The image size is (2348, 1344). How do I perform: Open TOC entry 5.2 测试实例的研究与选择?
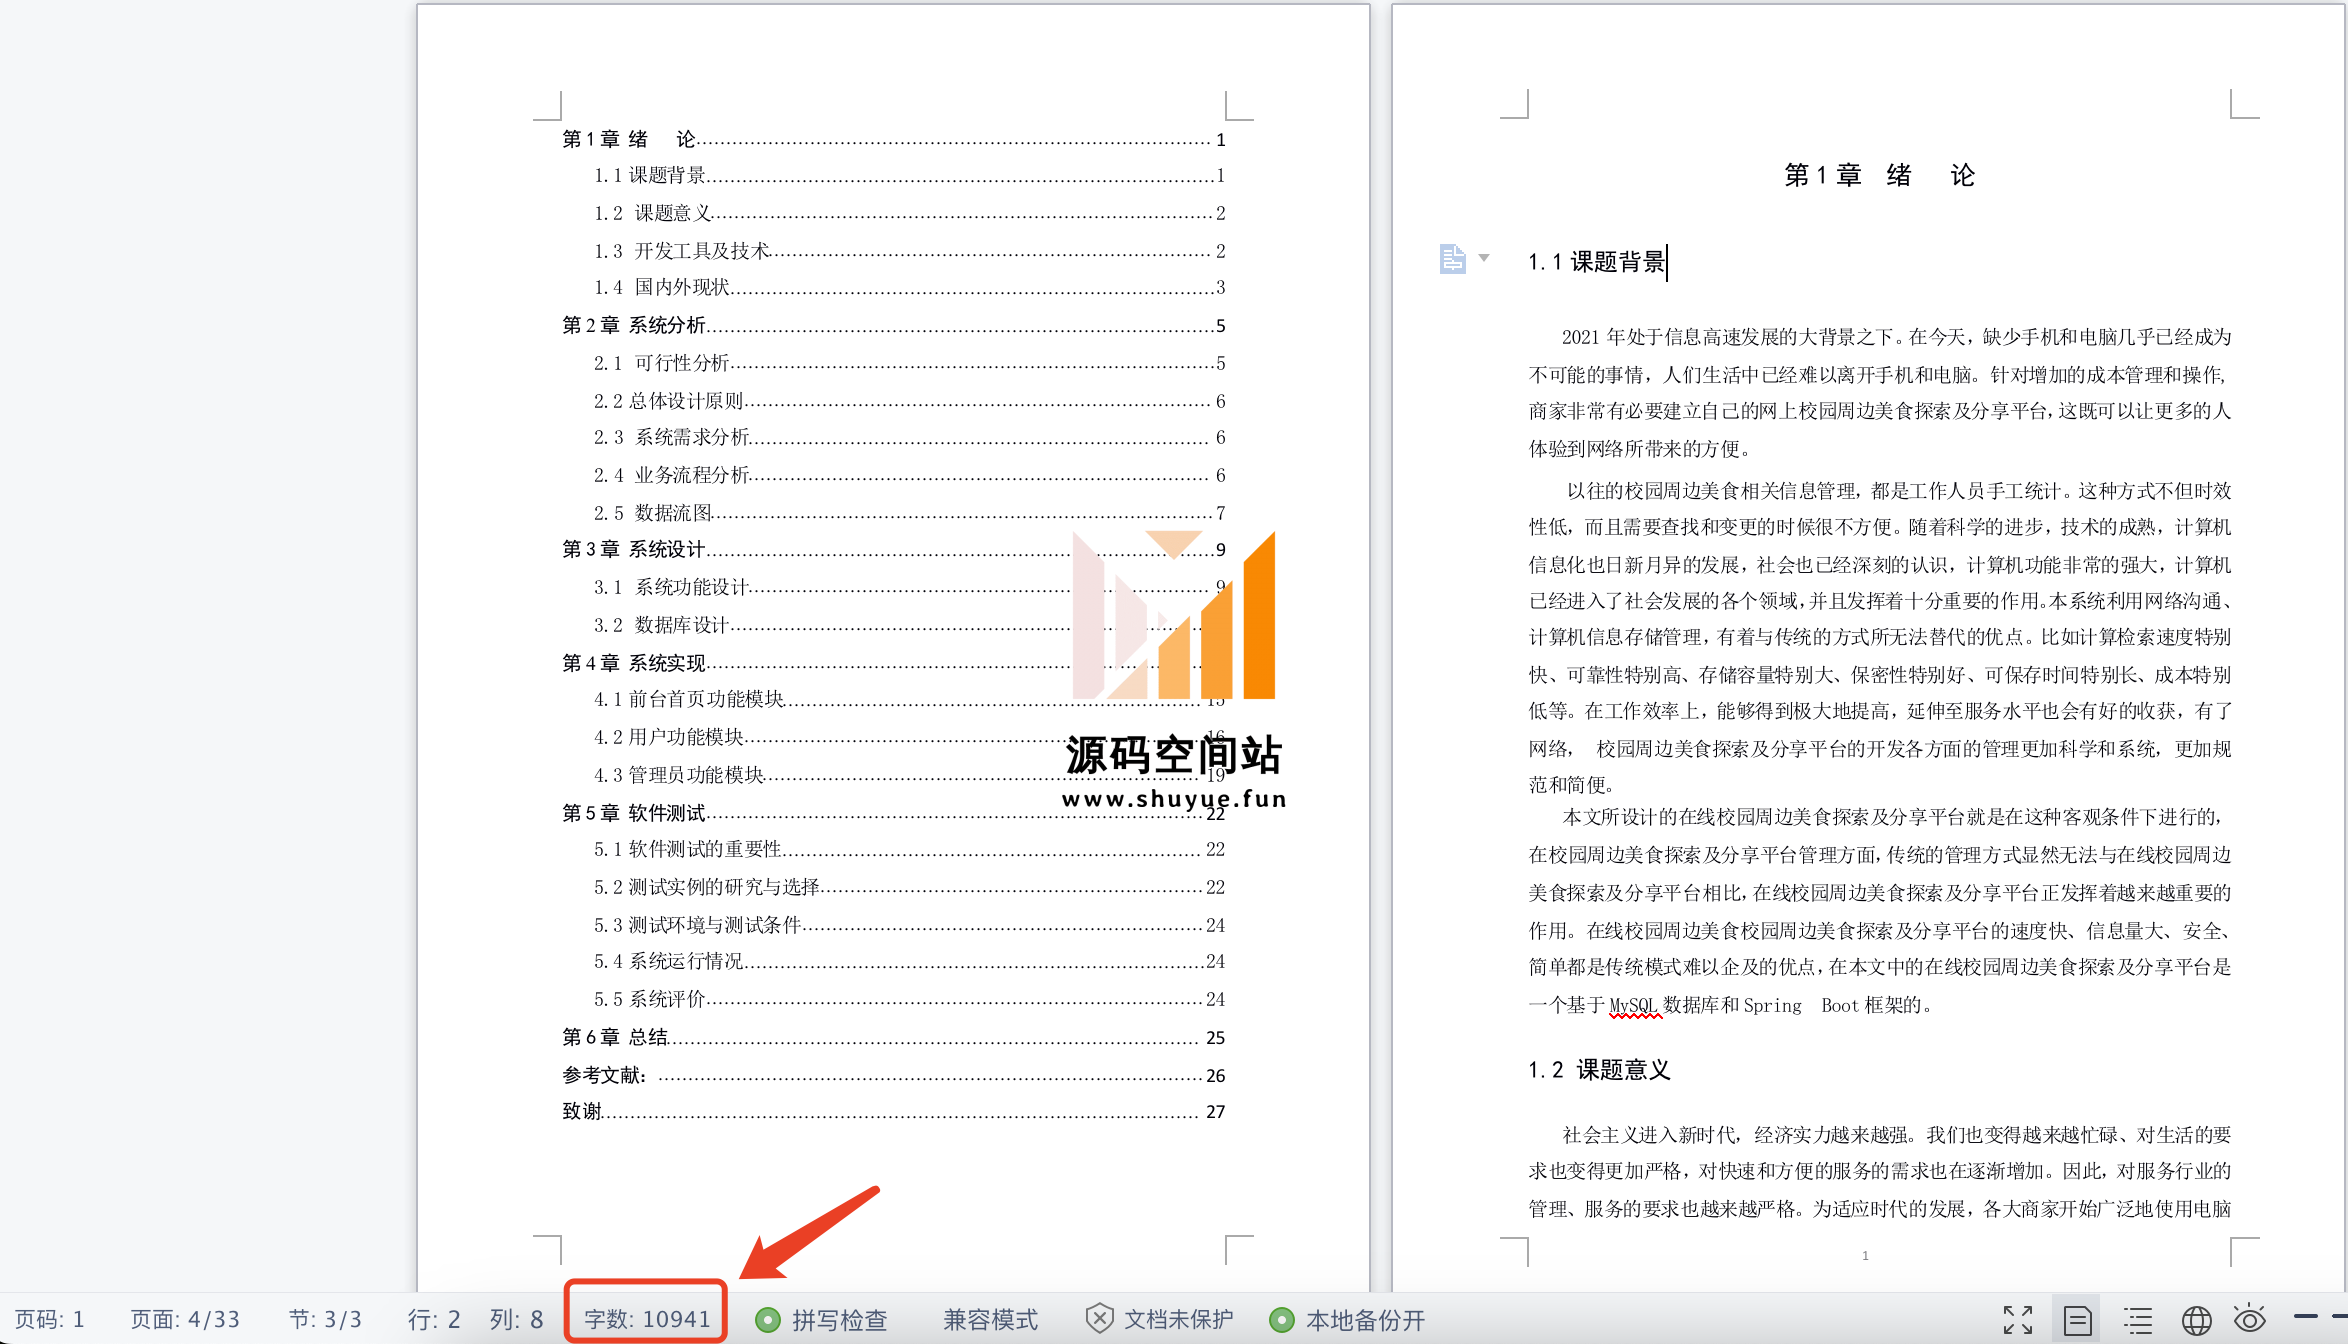pyautogui.click(x=909, y=886)
